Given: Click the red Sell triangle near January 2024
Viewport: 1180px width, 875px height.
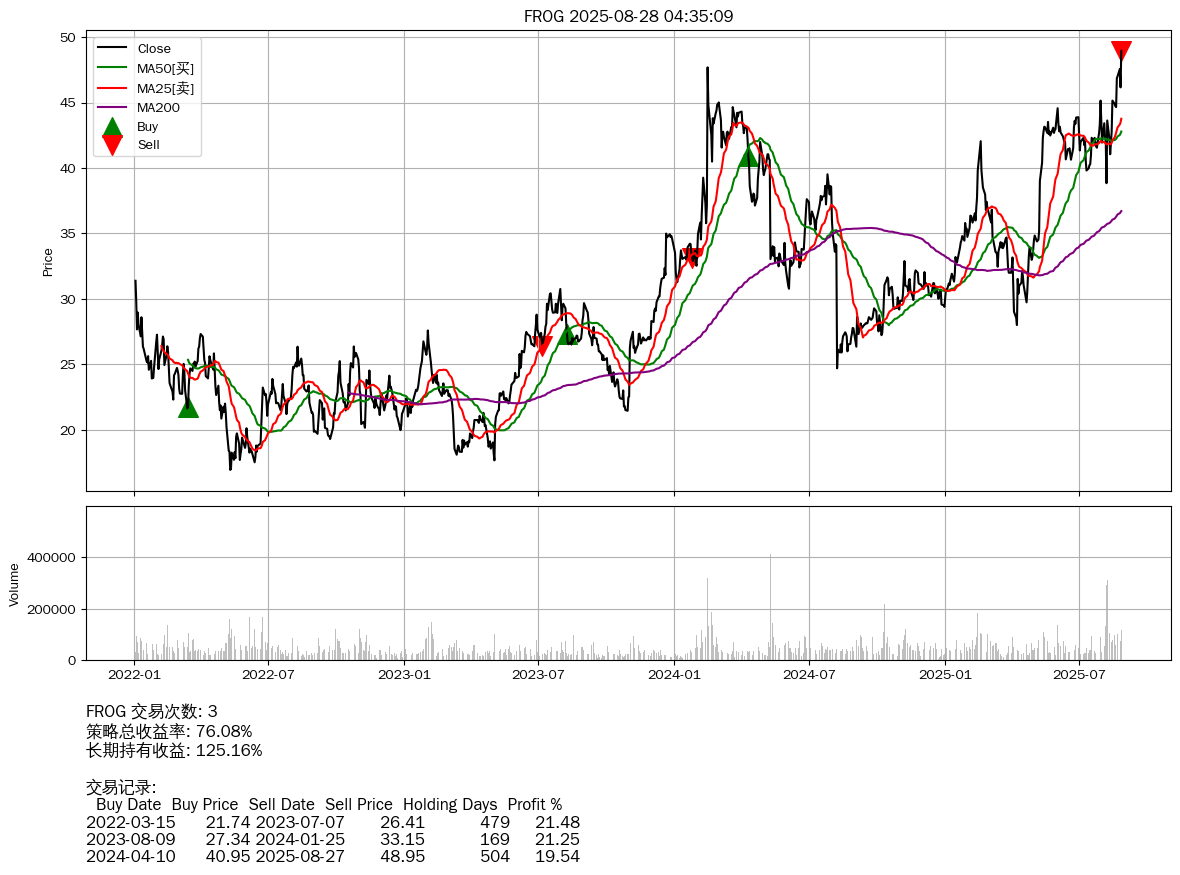Looking at the screenshot, I should click(692, 258).
